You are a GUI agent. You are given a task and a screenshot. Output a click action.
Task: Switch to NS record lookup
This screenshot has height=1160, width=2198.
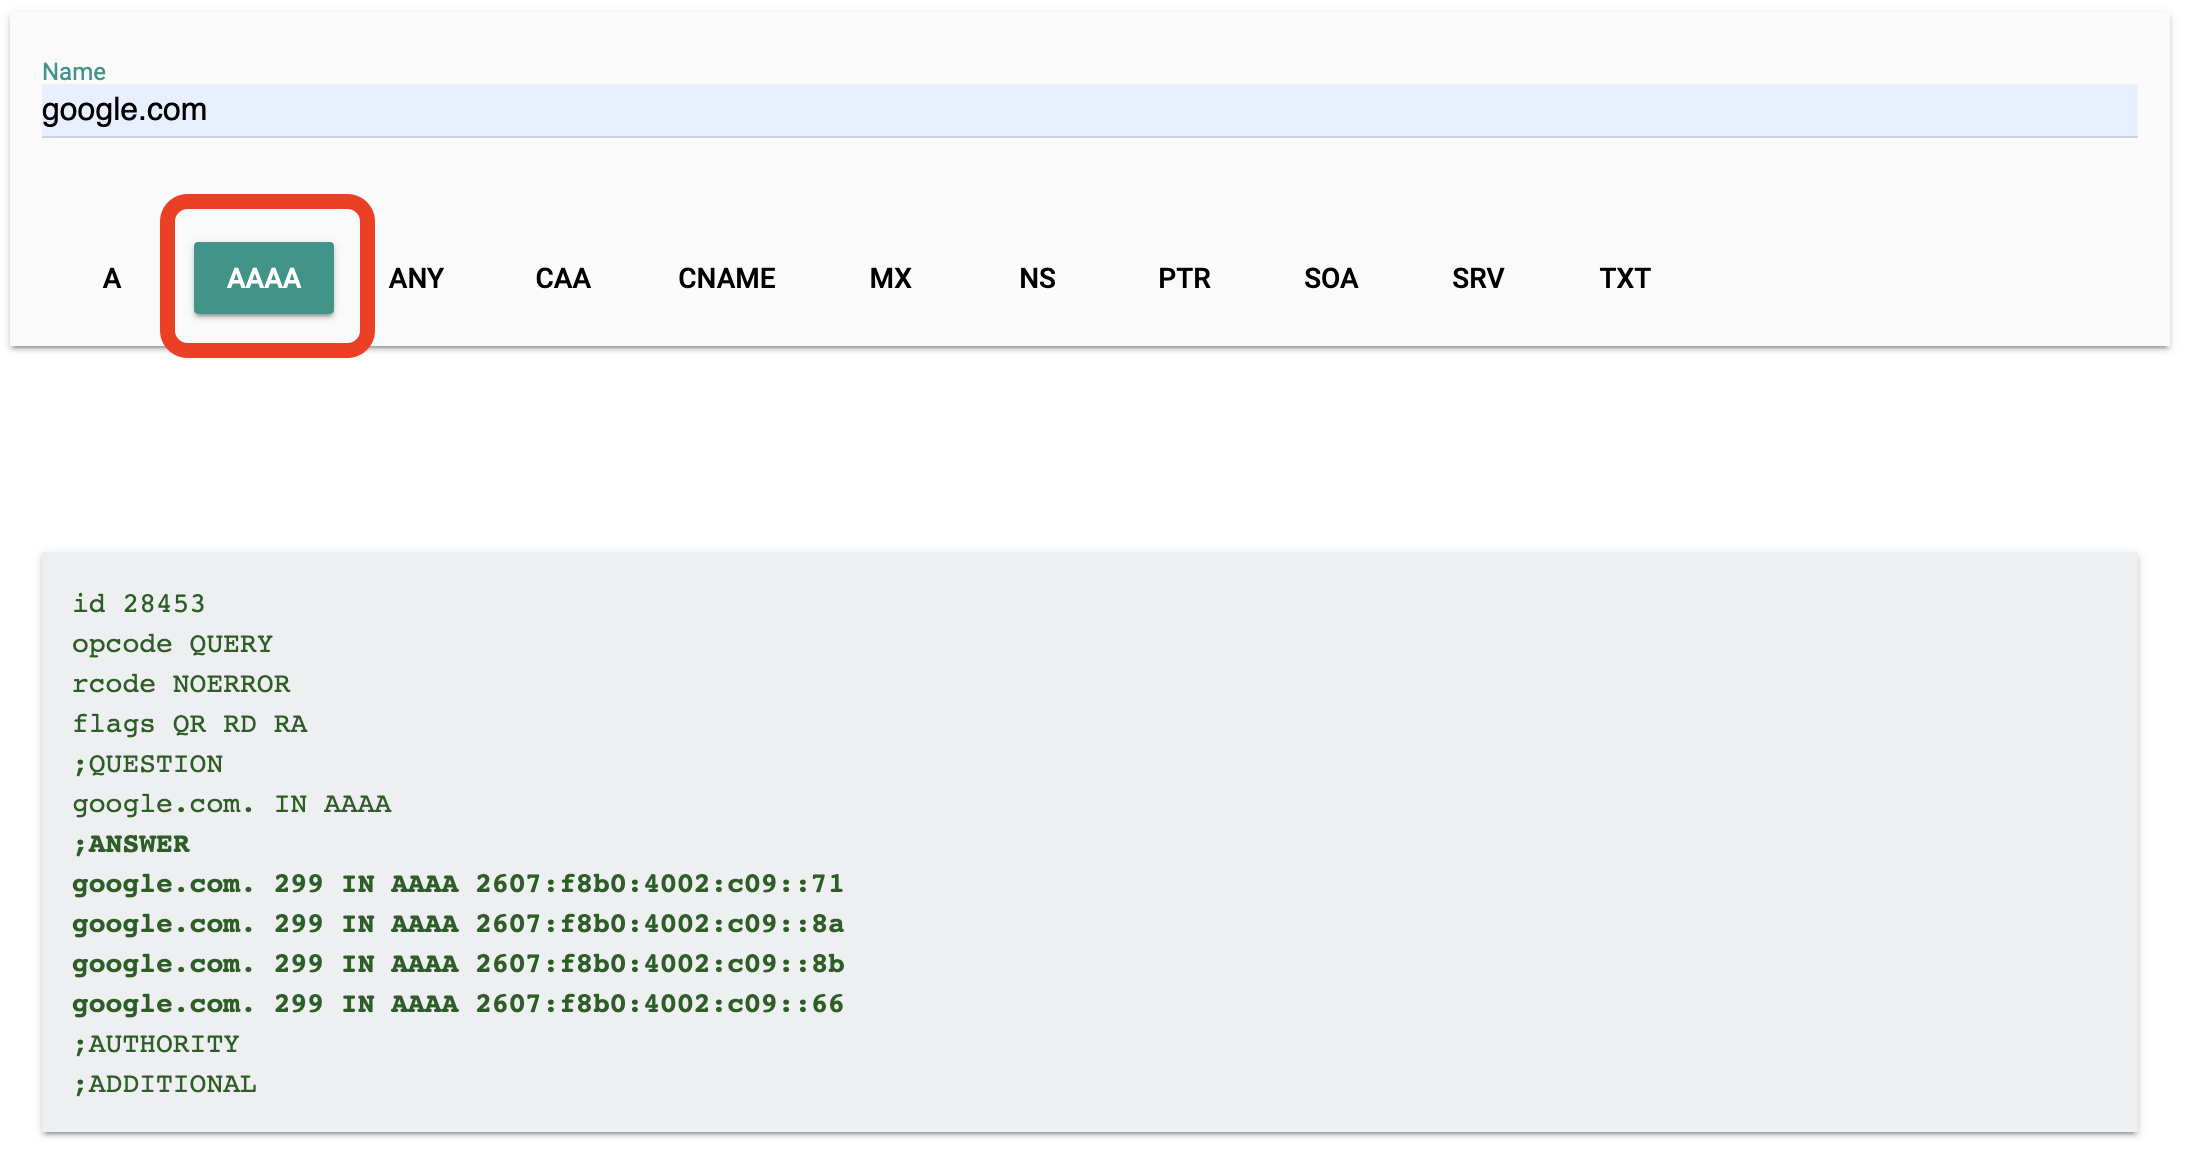click(x=1037, y=278)
